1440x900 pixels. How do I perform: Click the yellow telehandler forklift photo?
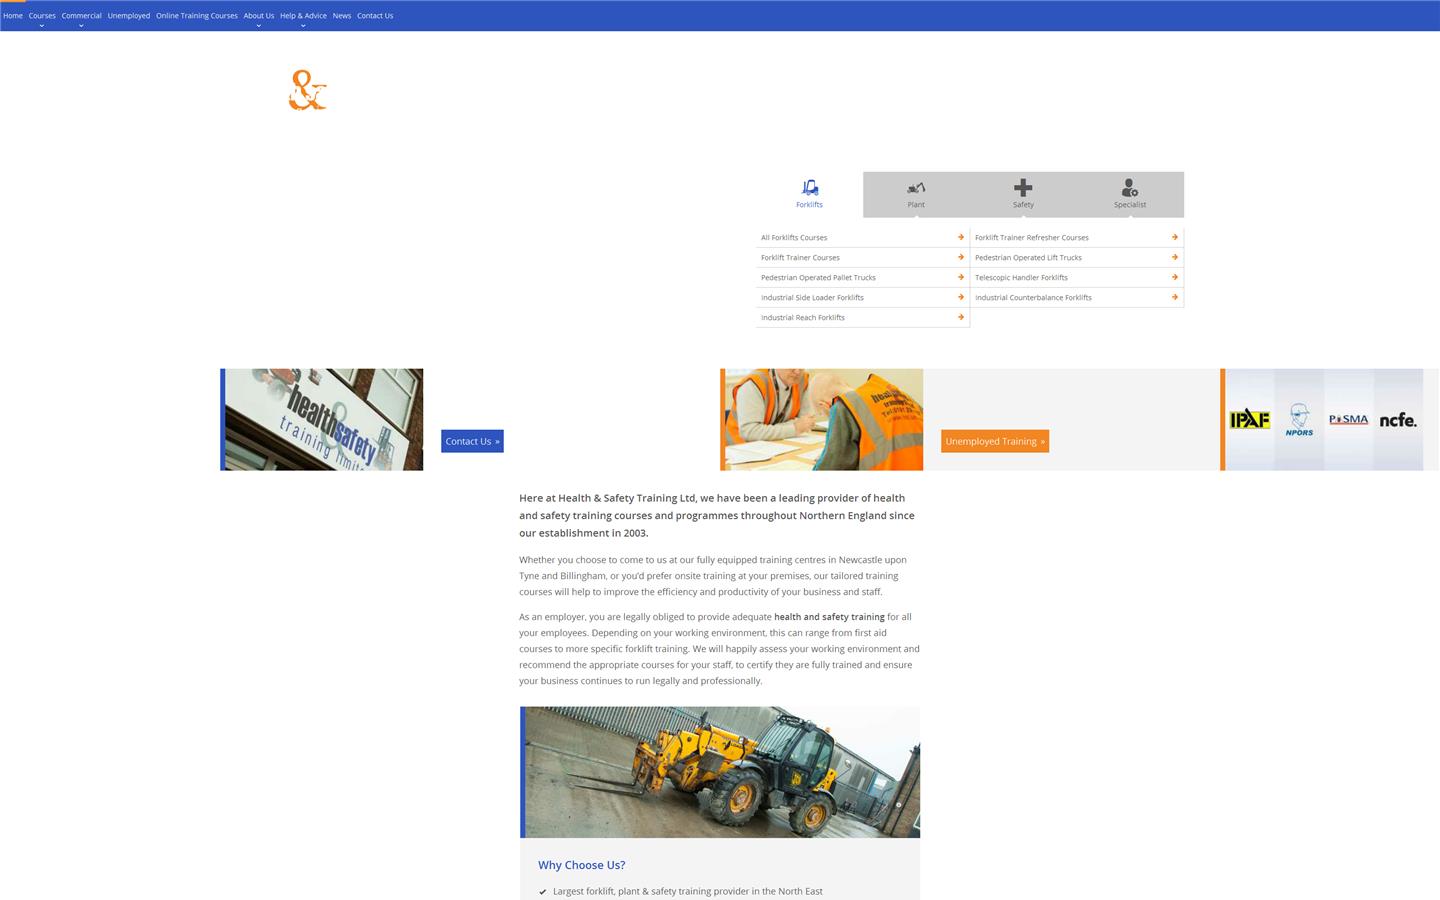(721, 772)
